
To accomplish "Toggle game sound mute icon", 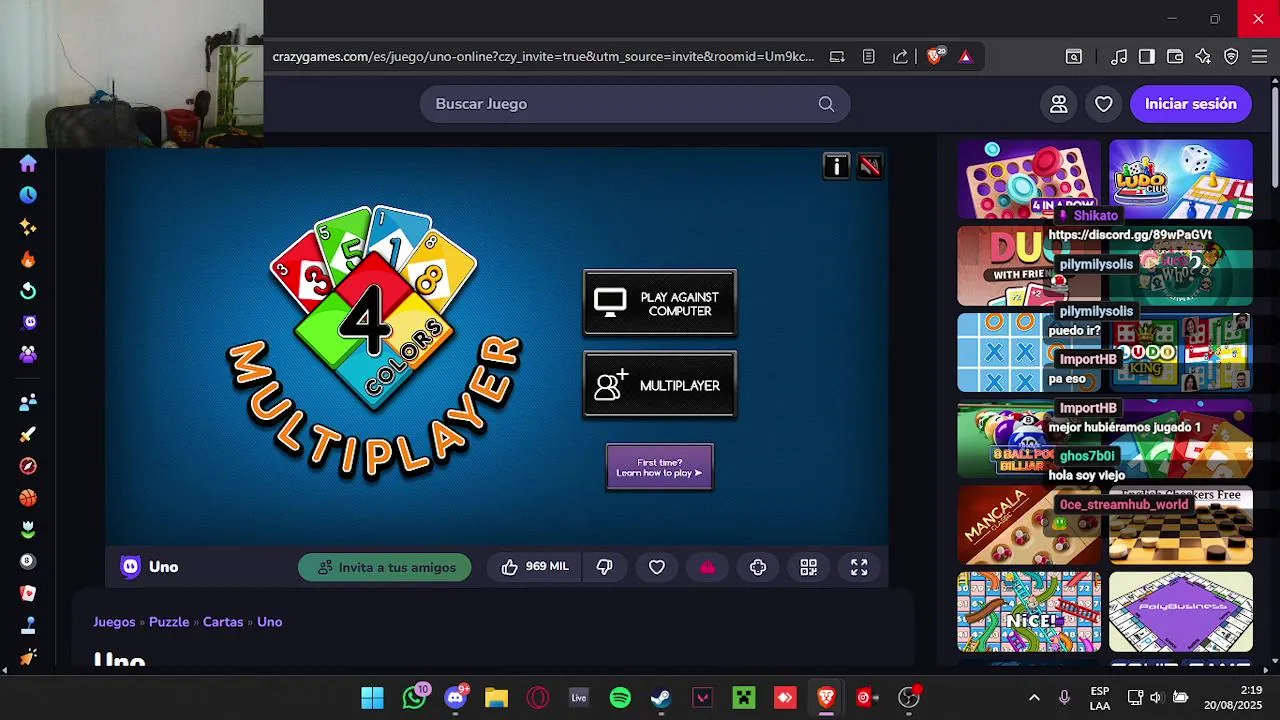I will pos(870,166).
